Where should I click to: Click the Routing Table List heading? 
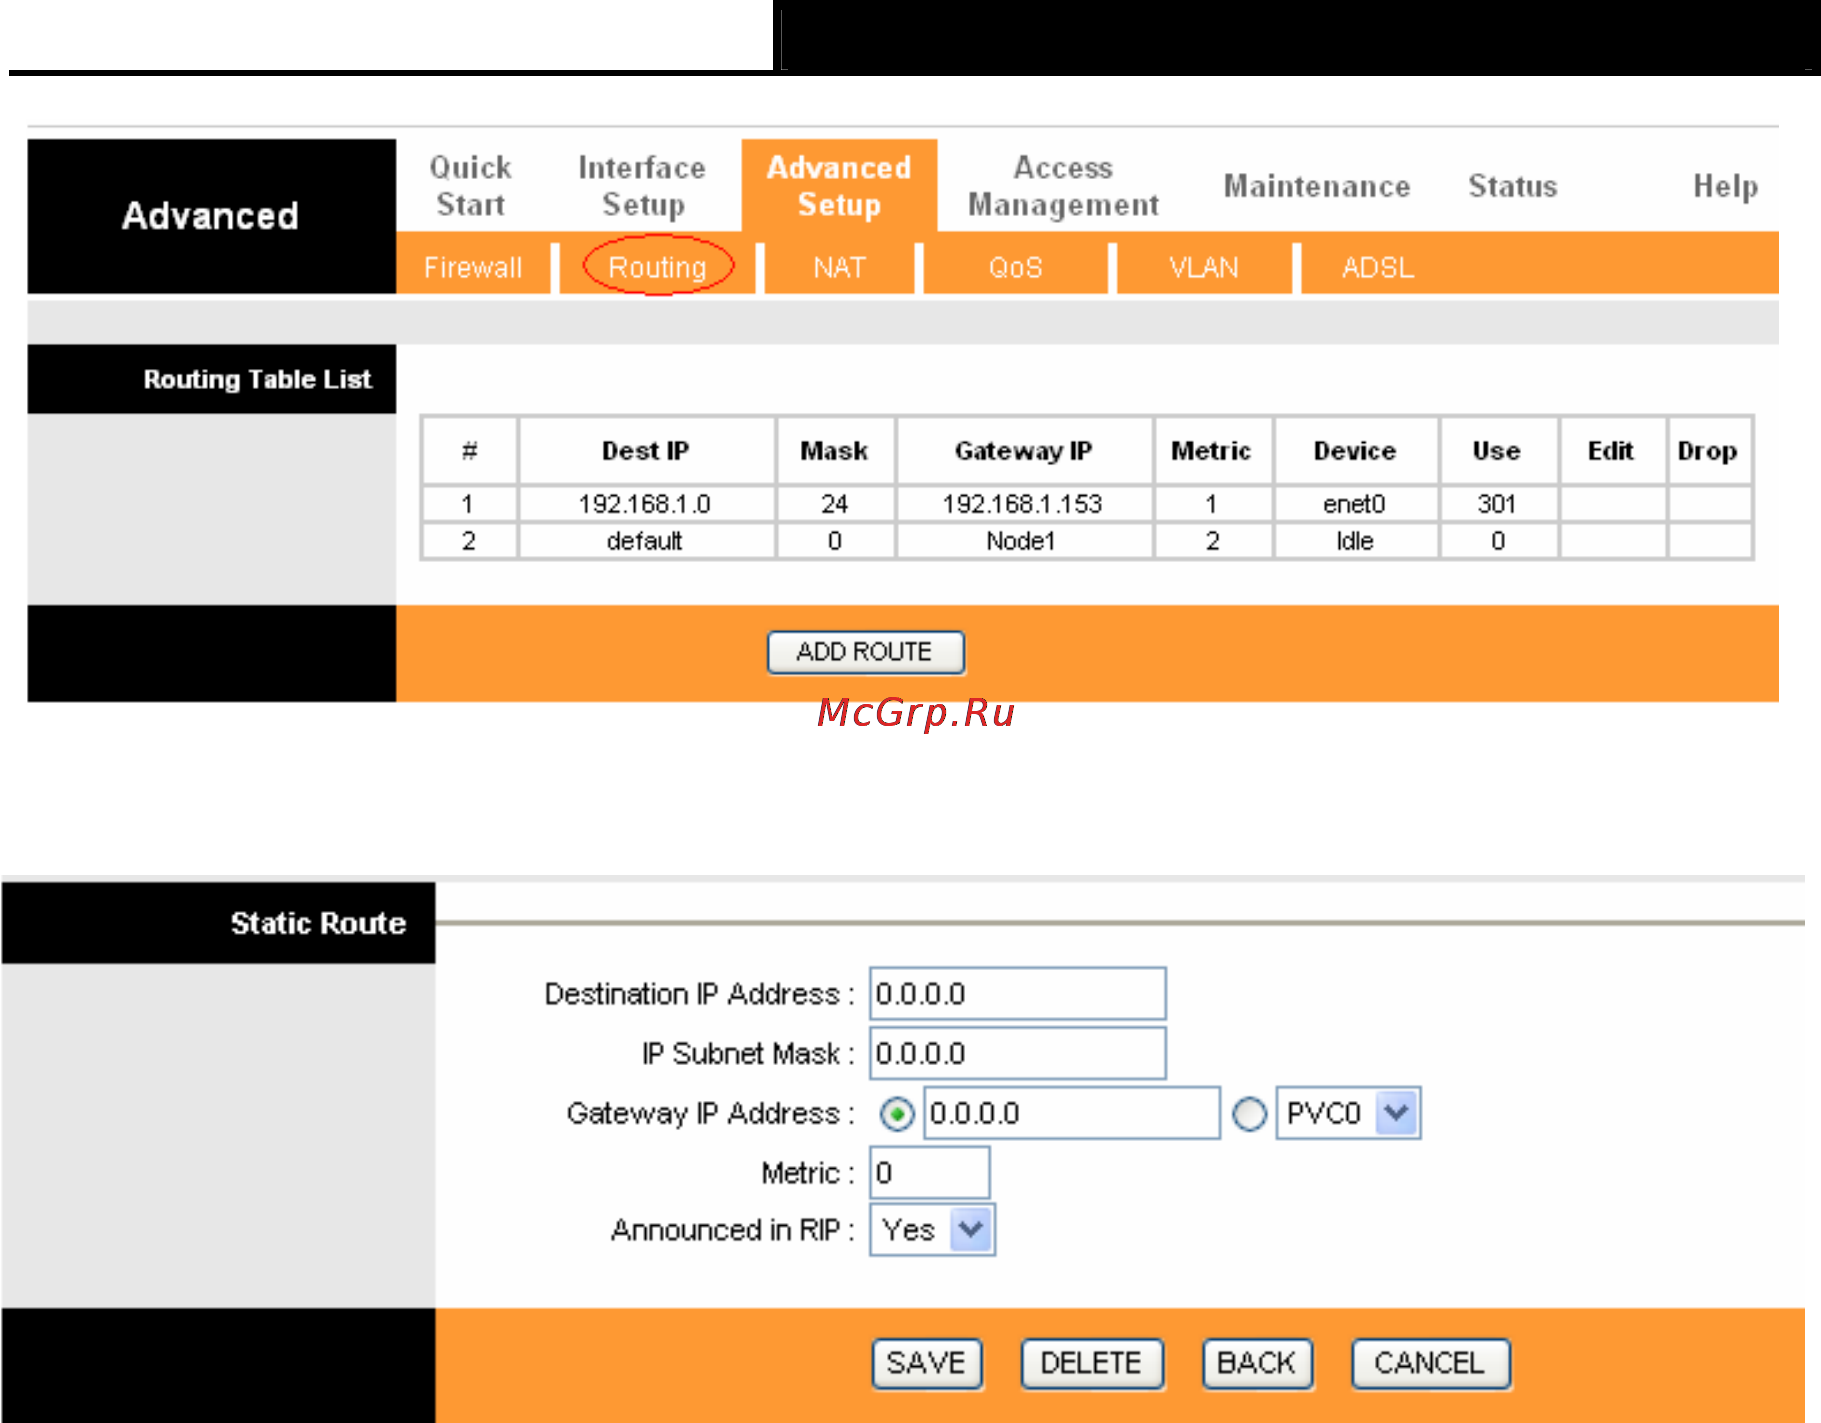coord(257,379)
